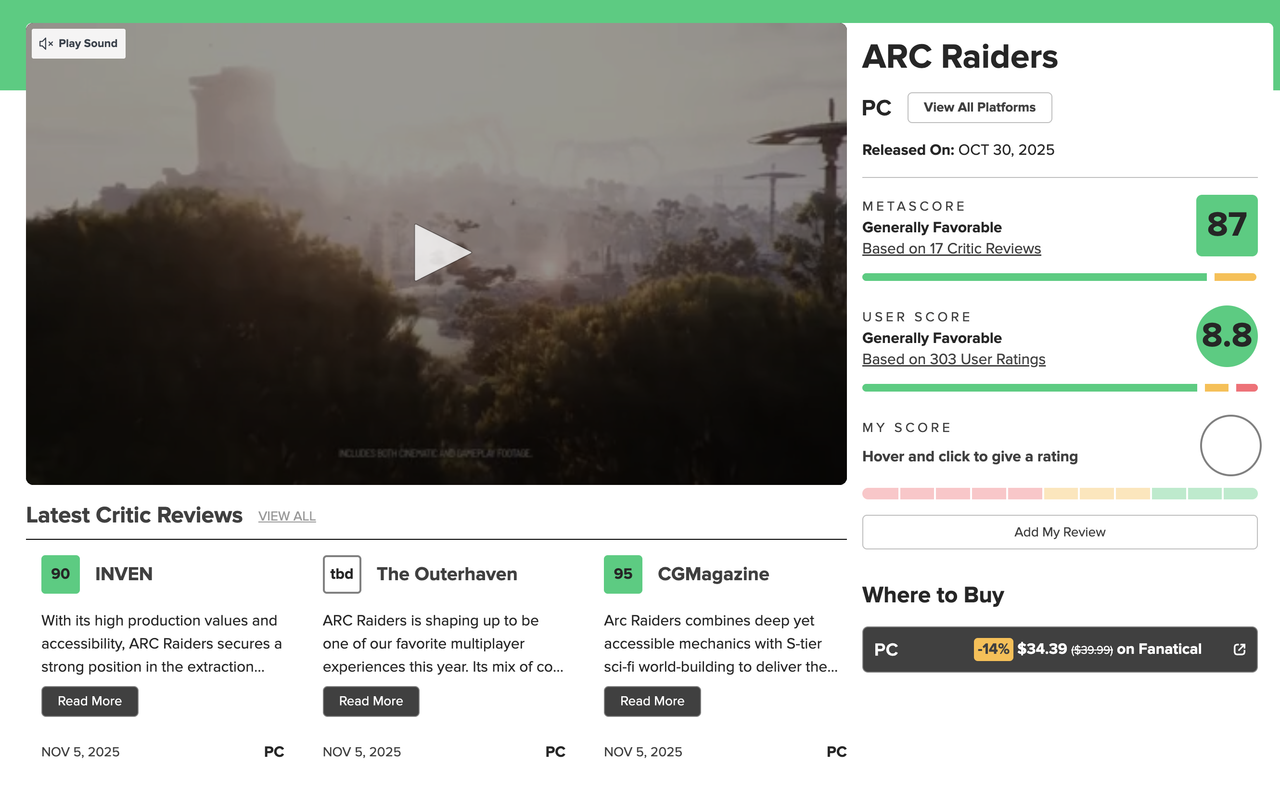Screen dimensions: 1280x788
Task: Toggle the Play Sound button
Action: [x=79, y=44]
